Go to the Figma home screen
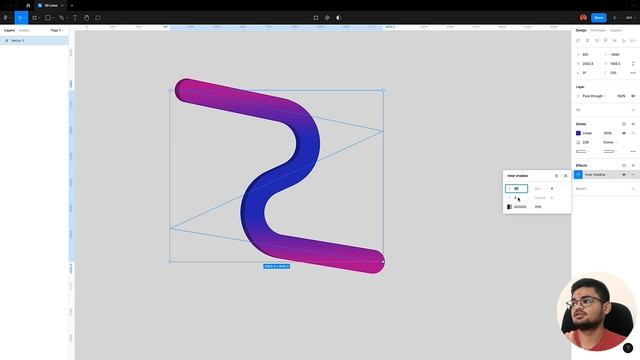Viewport: 640px width, 360px height. [28, 6]
